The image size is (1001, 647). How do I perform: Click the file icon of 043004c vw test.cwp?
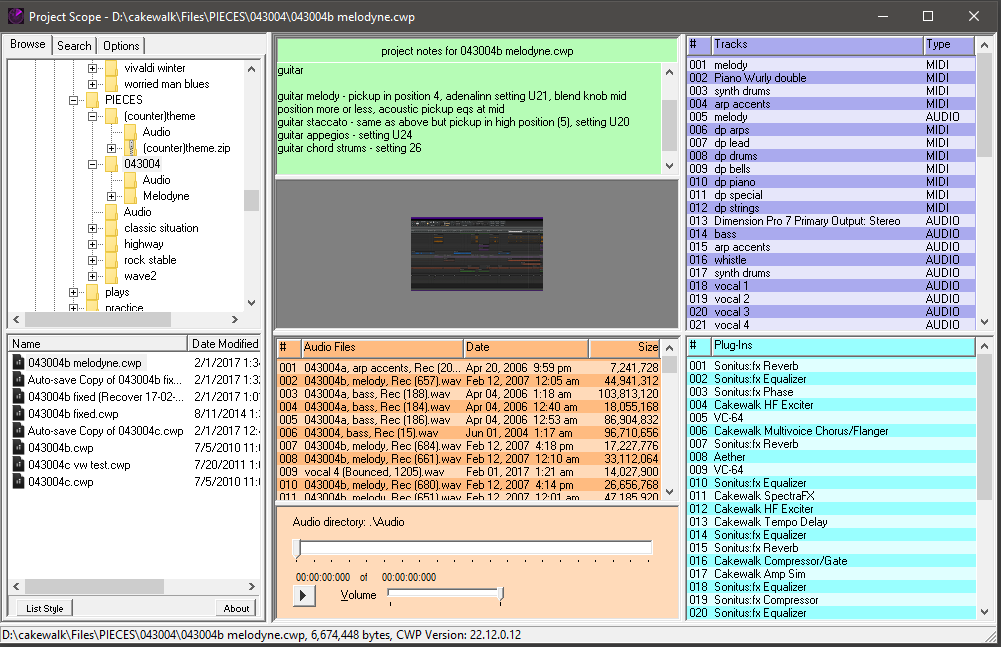coord(18,464)
